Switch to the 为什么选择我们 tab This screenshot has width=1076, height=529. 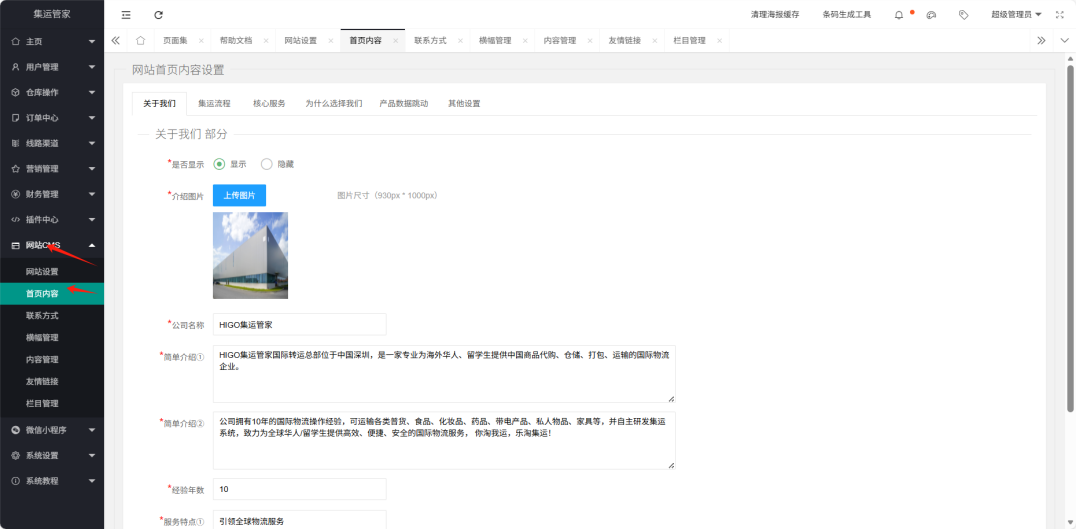click(x=334, y=104)
